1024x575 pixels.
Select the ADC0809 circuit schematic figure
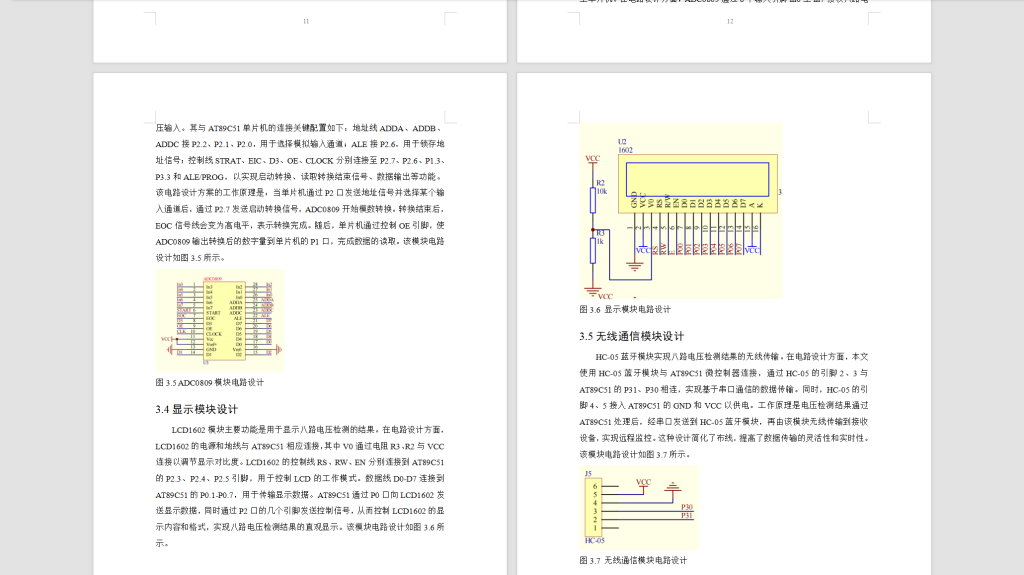220,320
